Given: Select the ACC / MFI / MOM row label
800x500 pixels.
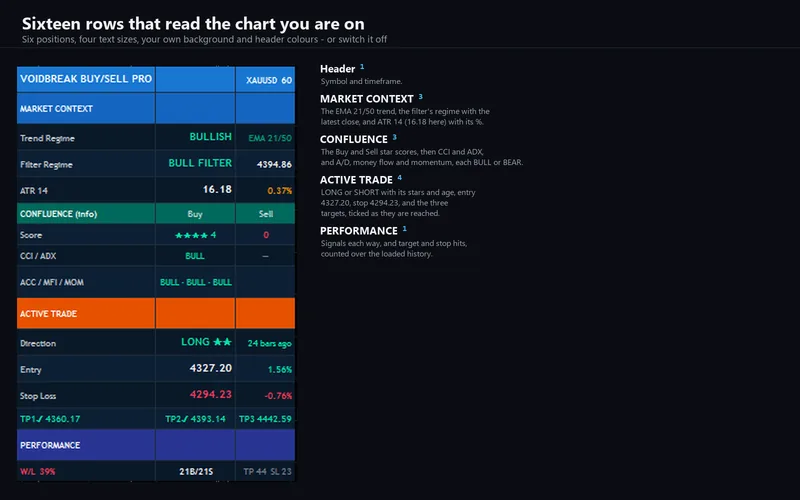Looking at the screenshot, I should (x=52, y=282).
